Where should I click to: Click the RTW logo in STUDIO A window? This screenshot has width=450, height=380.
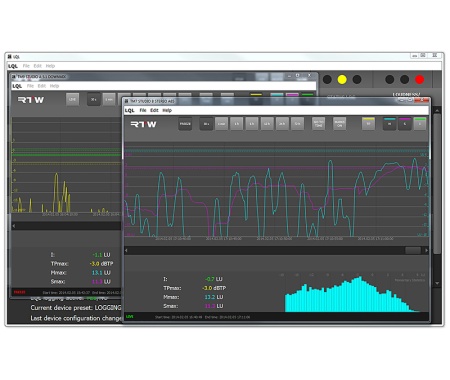point(31,100)
